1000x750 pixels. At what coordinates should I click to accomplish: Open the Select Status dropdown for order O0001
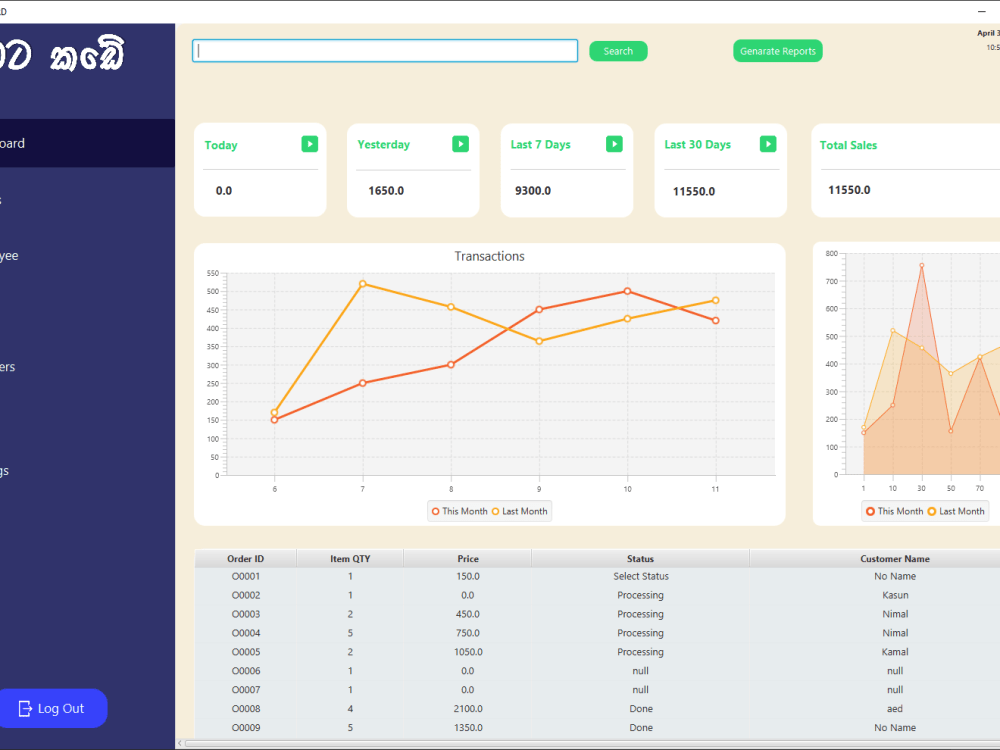pyautogui.click(x=640, y=576)
